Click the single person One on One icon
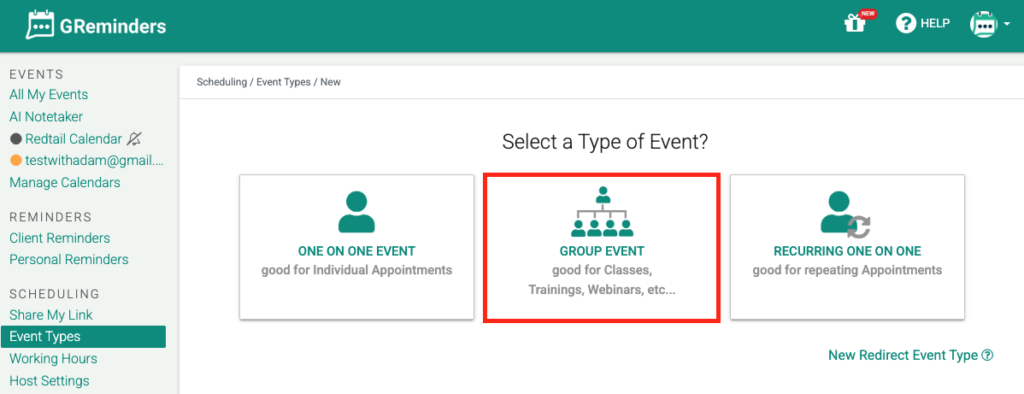1024x394 pixels. pos(357,211)
